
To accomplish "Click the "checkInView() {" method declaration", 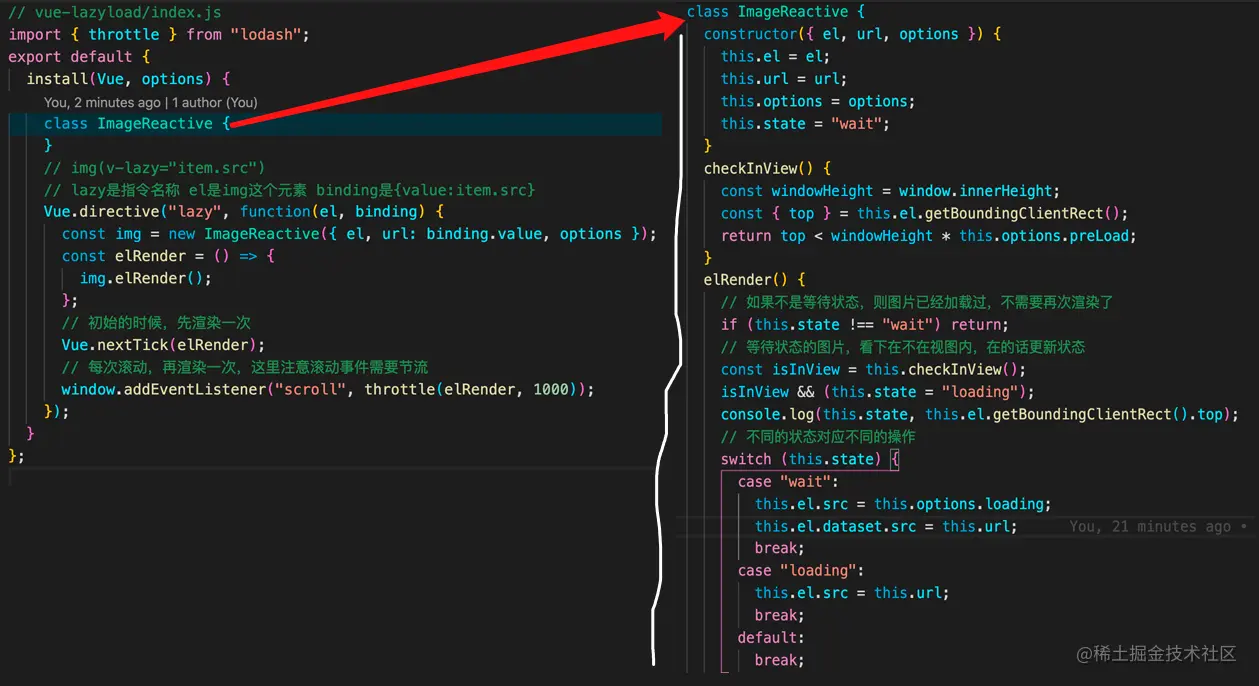I will pyautogui.click(x=768, y=168).
